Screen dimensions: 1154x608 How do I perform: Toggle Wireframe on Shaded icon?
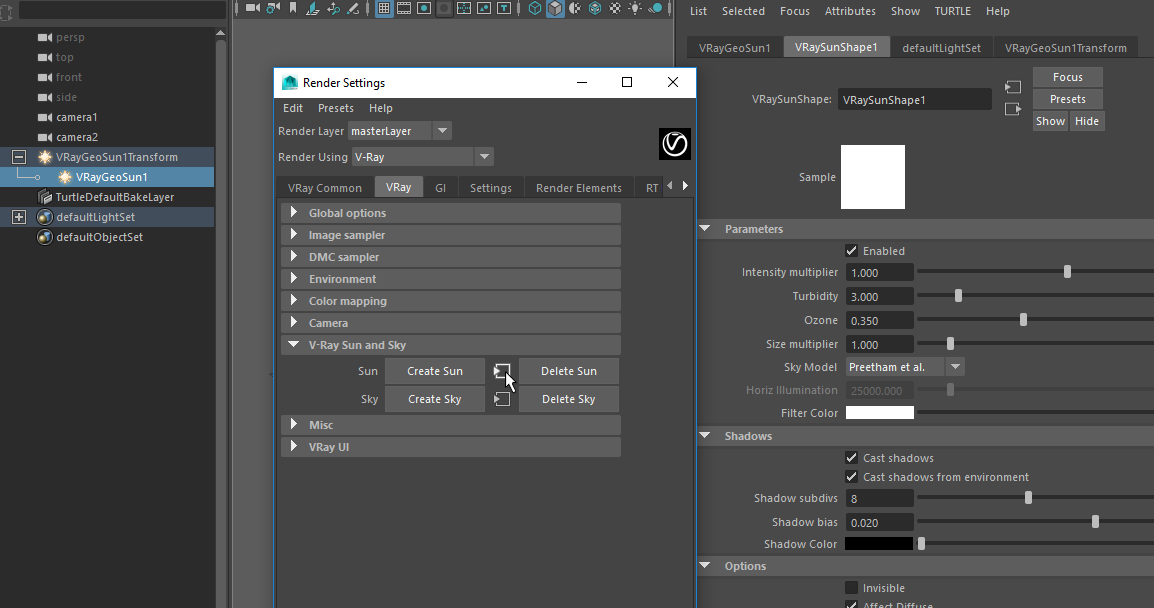tap(595, 8)
